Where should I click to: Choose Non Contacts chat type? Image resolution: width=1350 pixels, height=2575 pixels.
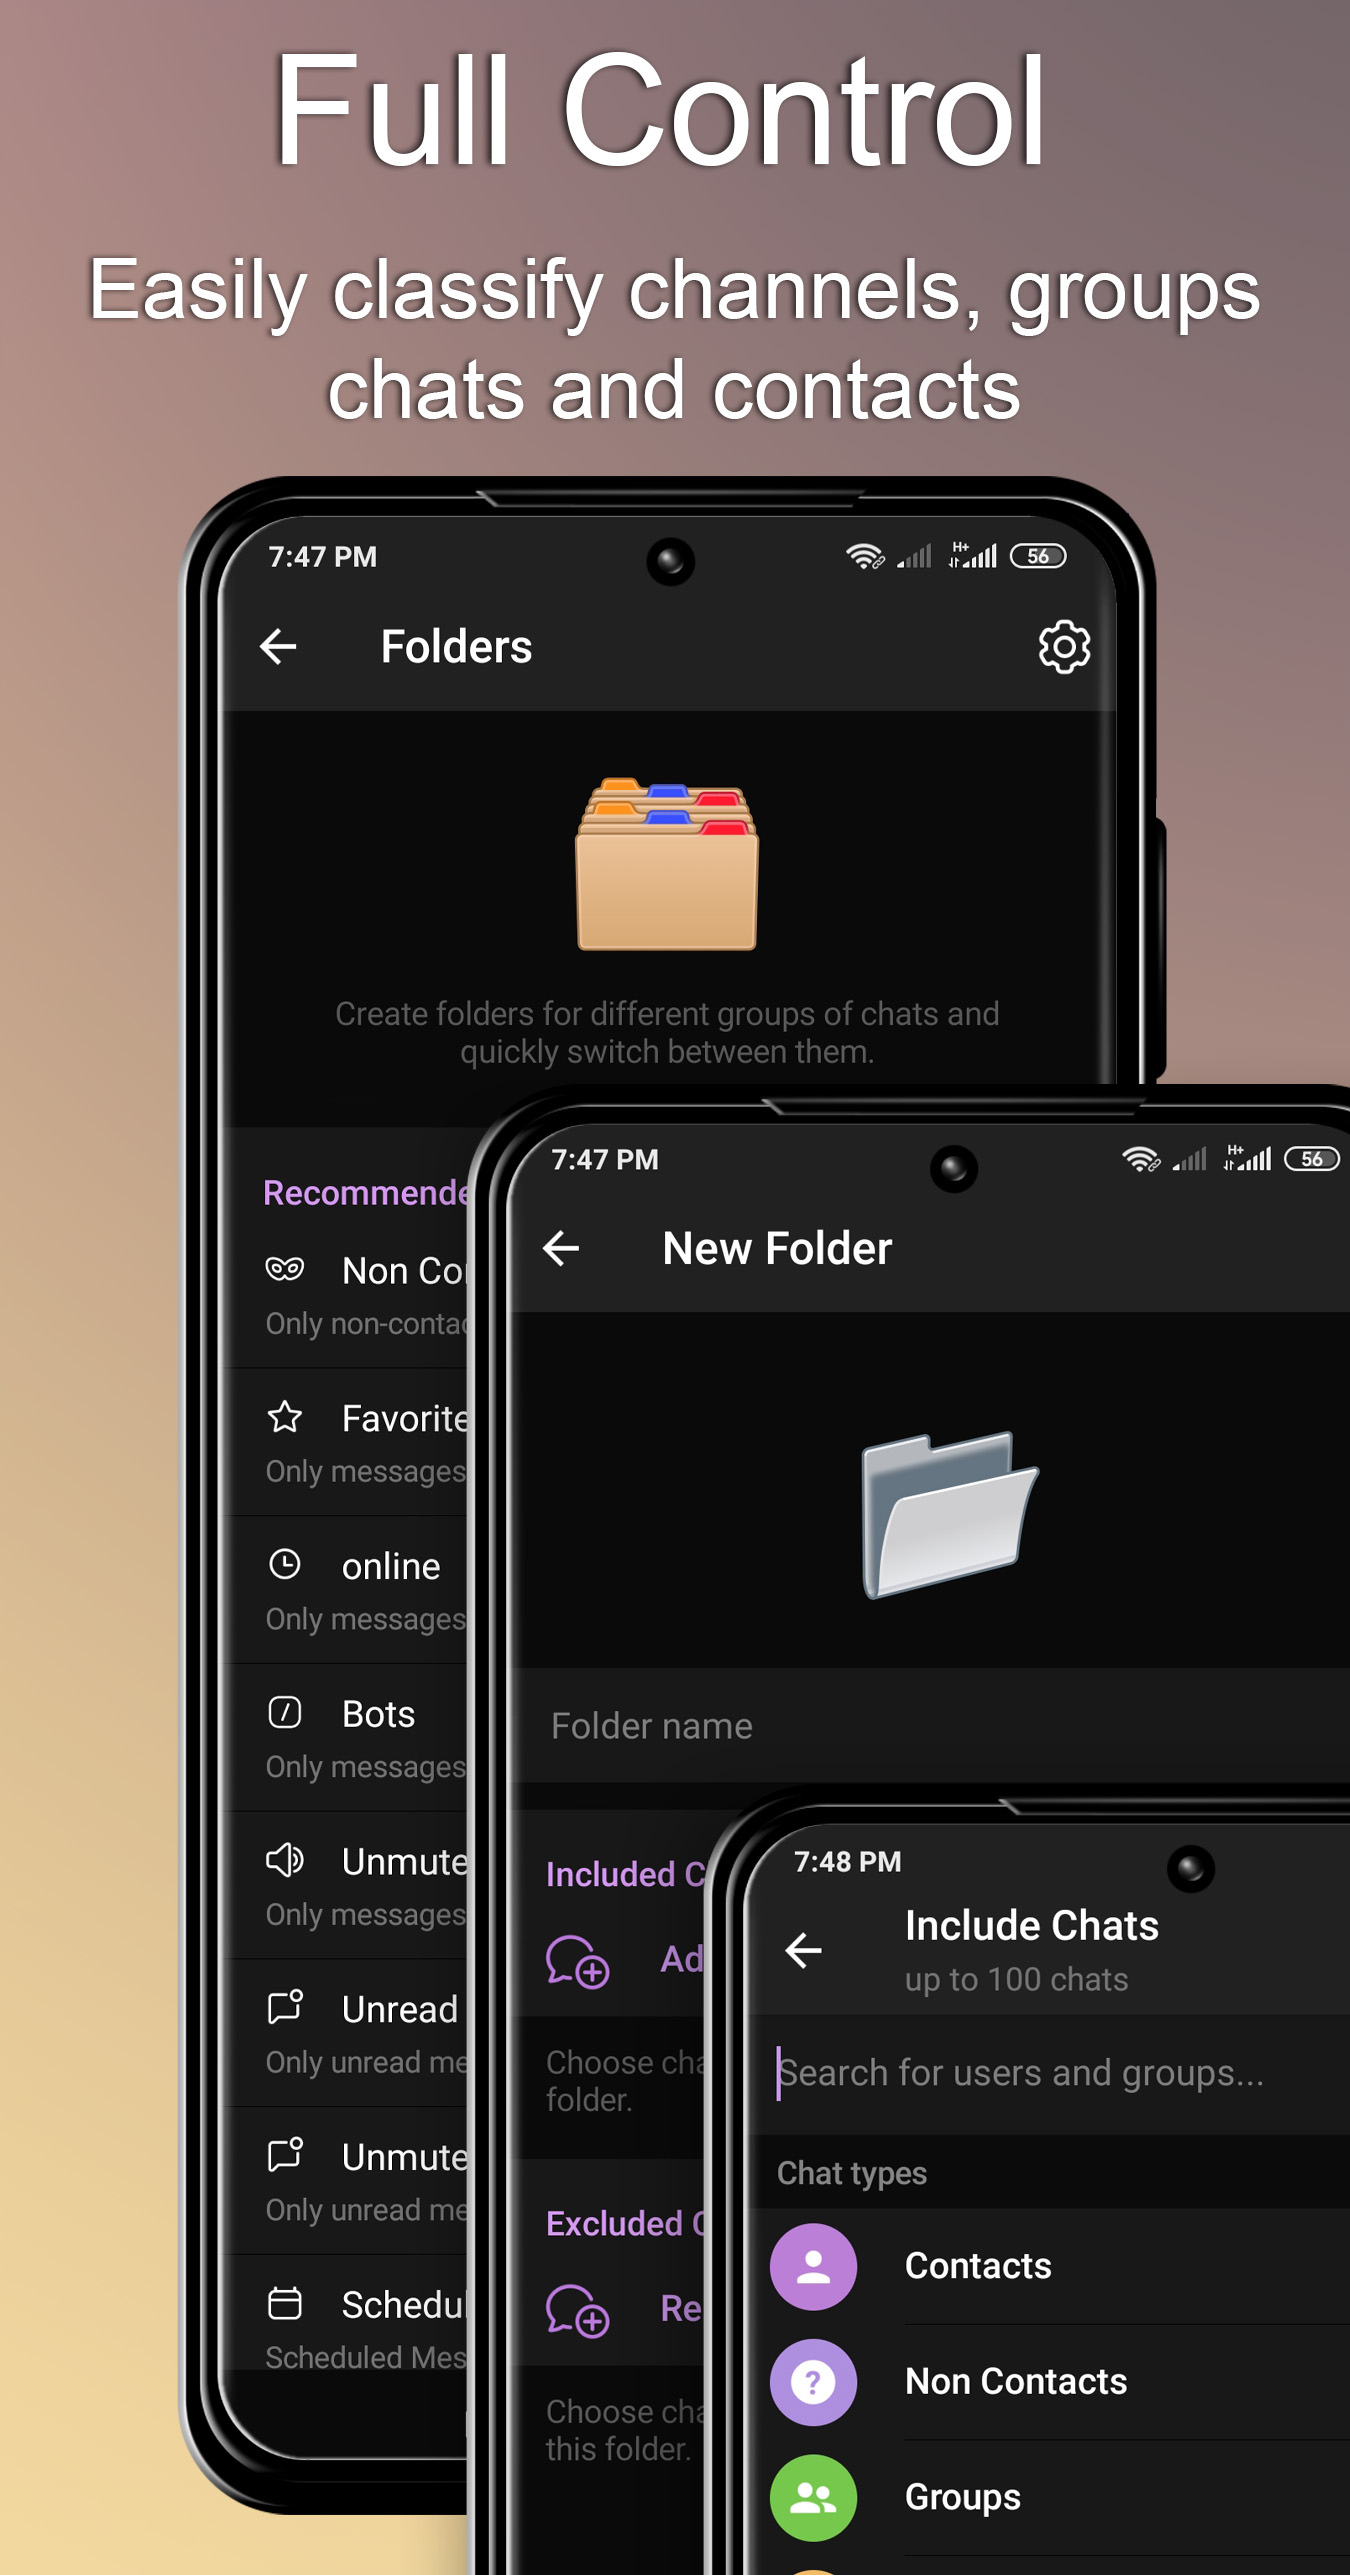[1050, 2382]
